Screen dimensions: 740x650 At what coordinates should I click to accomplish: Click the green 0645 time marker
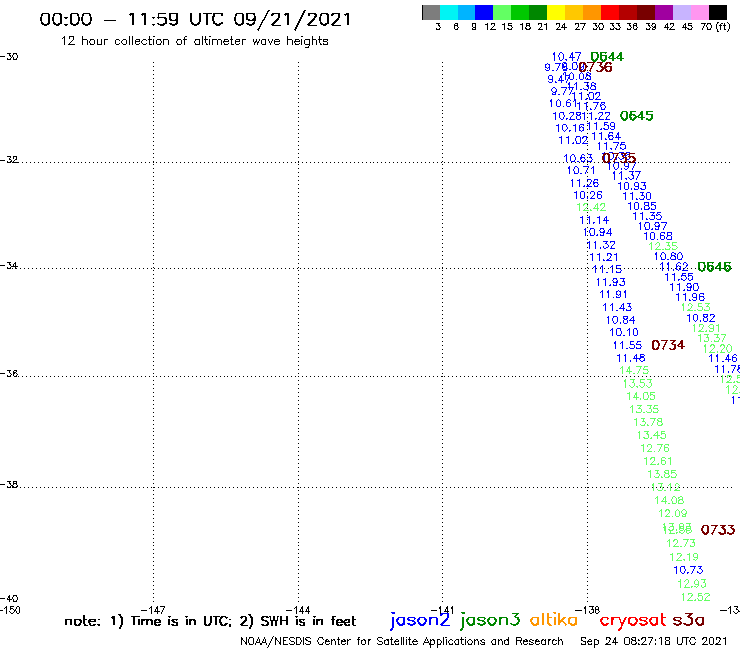(x=637, y=116)
